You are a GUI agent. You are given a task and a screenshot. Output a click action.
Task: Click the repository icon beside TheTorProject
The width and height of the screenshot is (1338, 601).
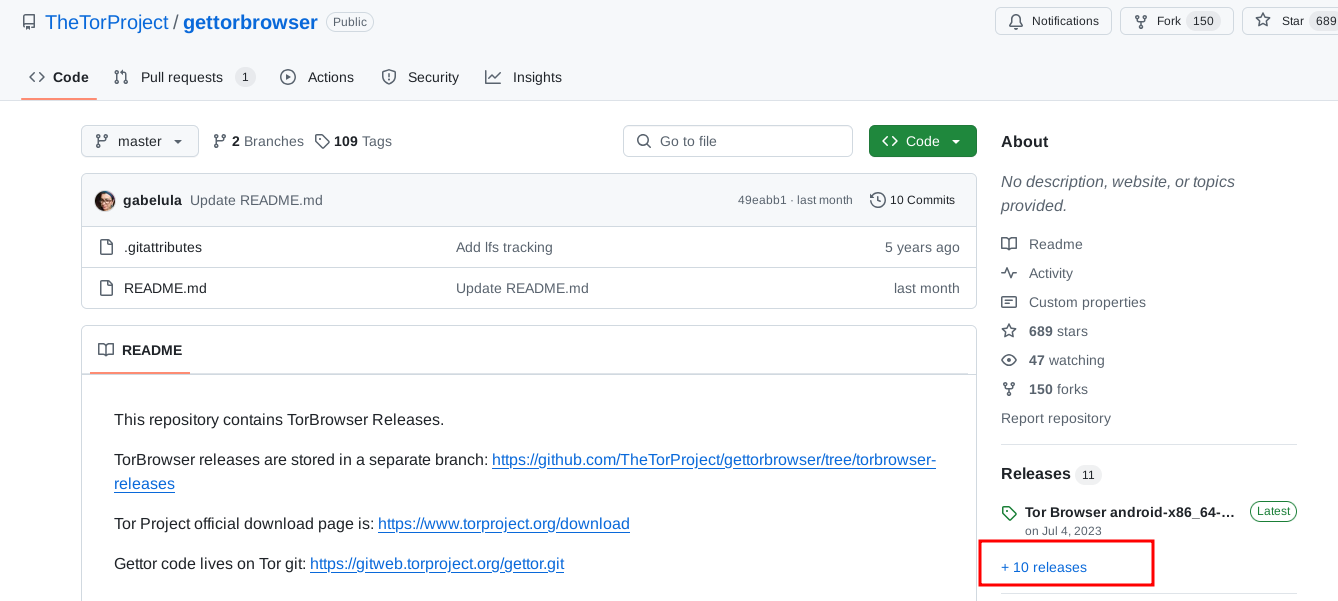coord(29,22)
